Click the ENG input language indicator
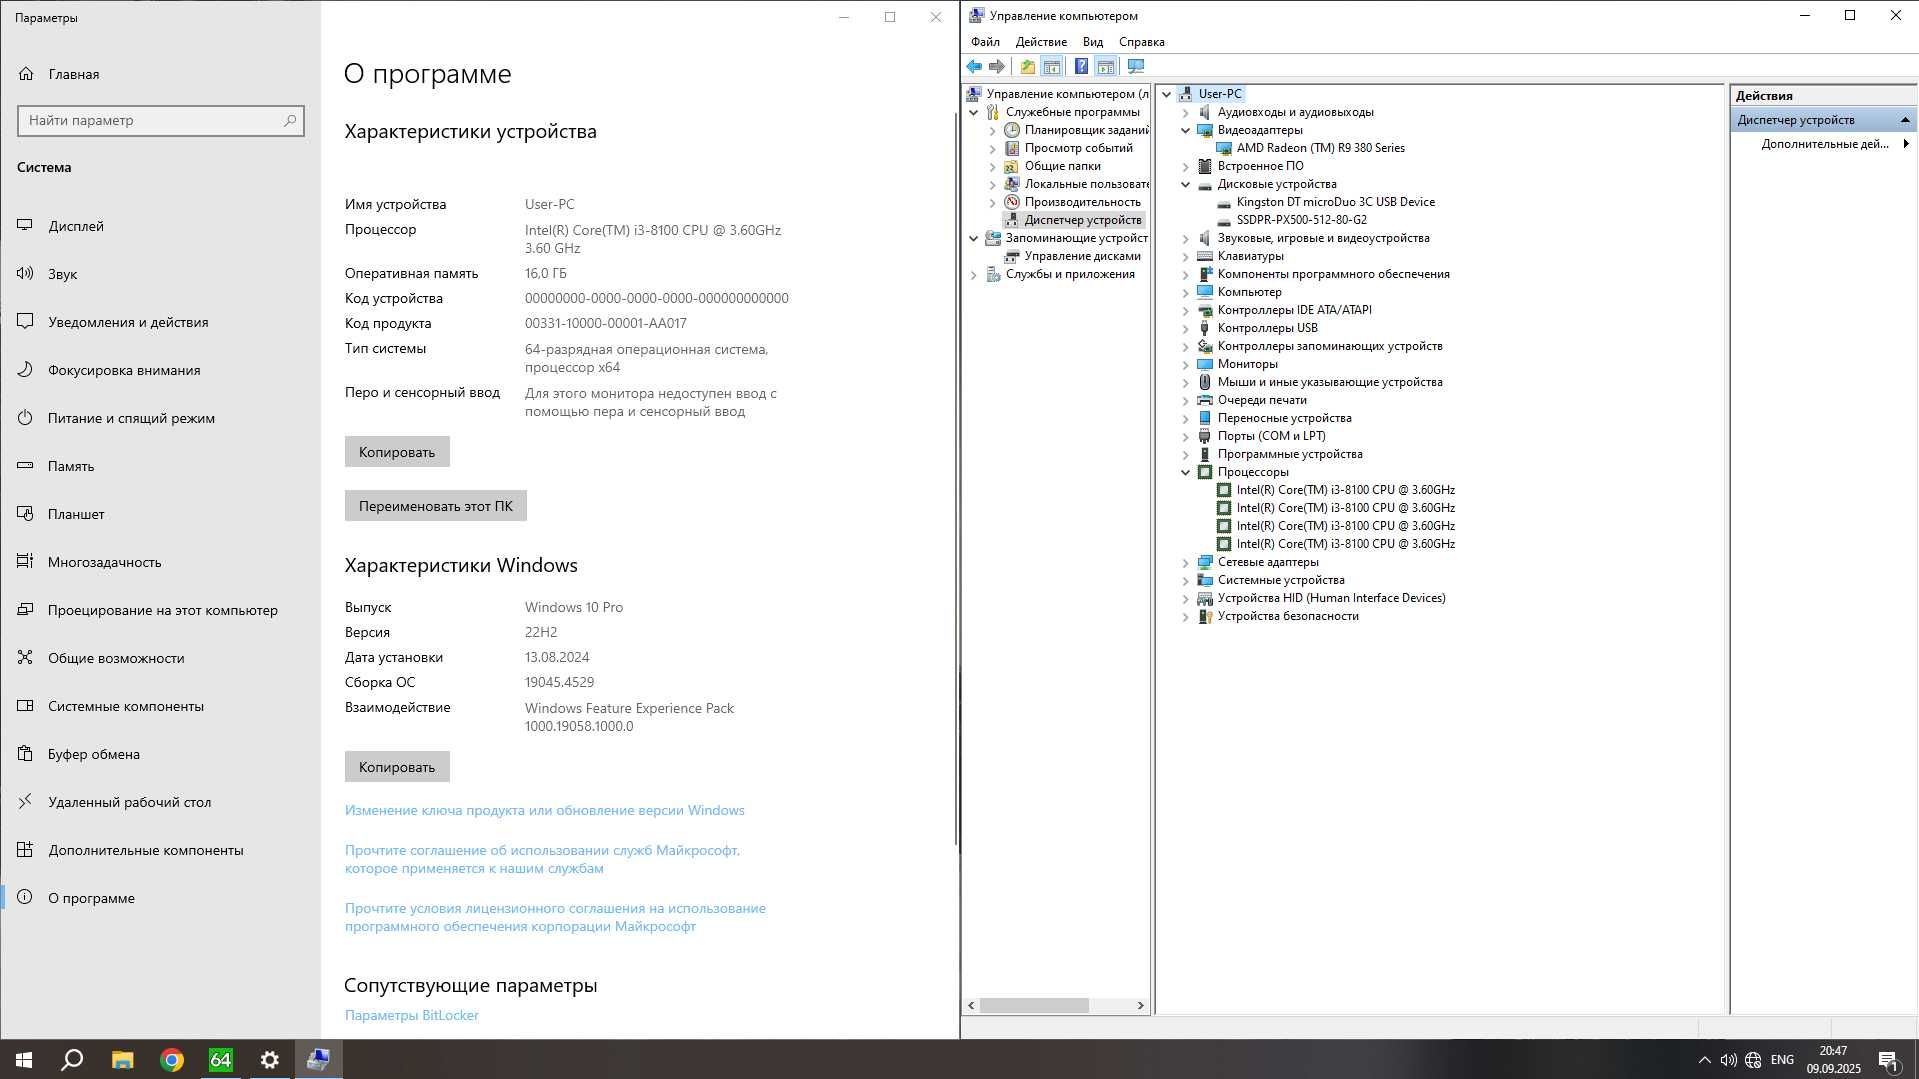 pos(1782,1060)
